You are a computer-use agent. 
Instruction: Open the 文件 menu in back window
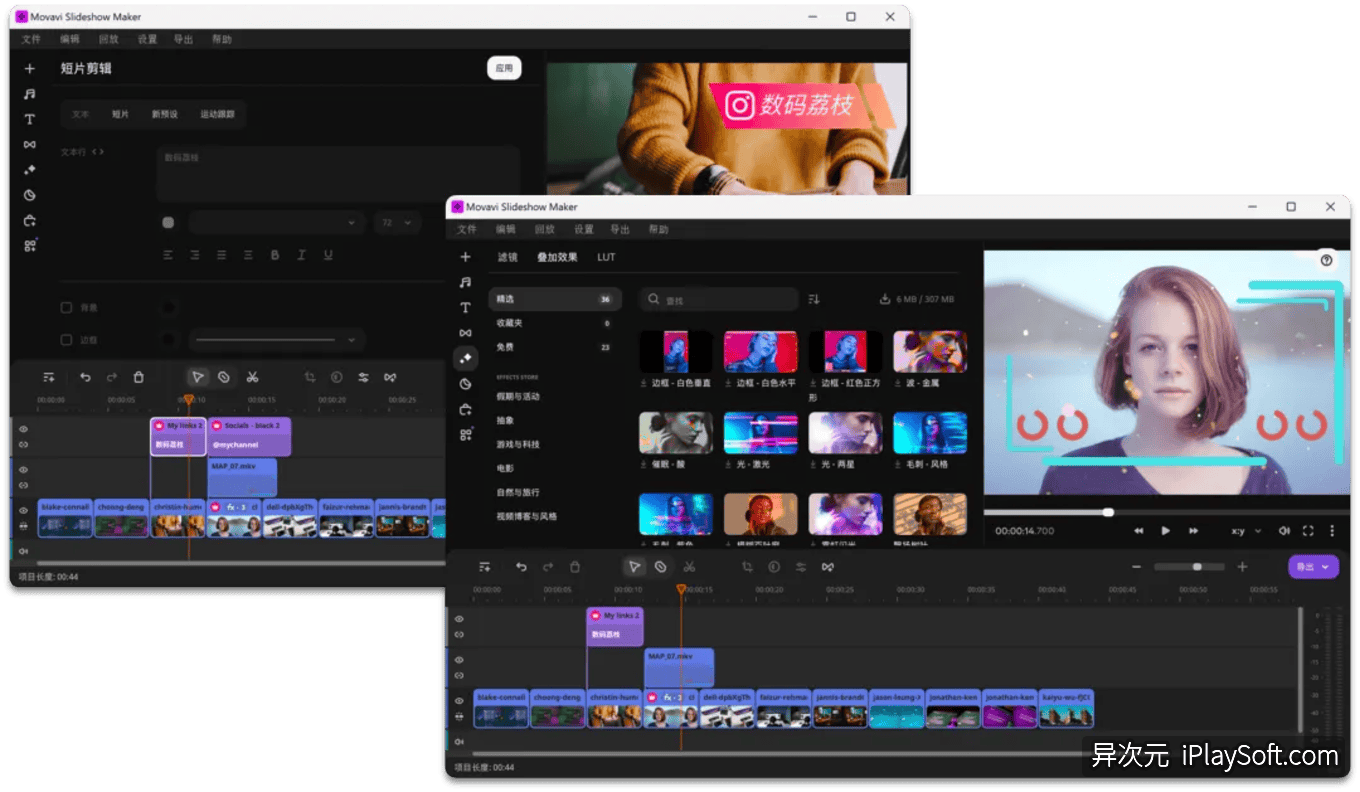(31, 39)
